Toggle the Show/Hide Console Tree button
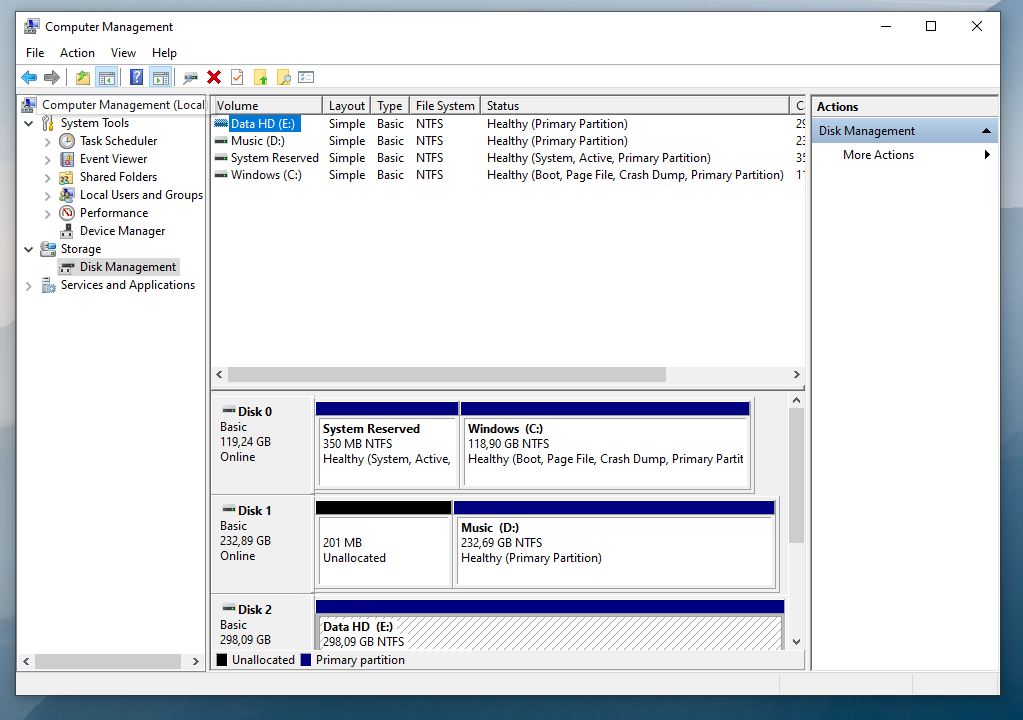The image size is (1023, 720). [106, 77]
